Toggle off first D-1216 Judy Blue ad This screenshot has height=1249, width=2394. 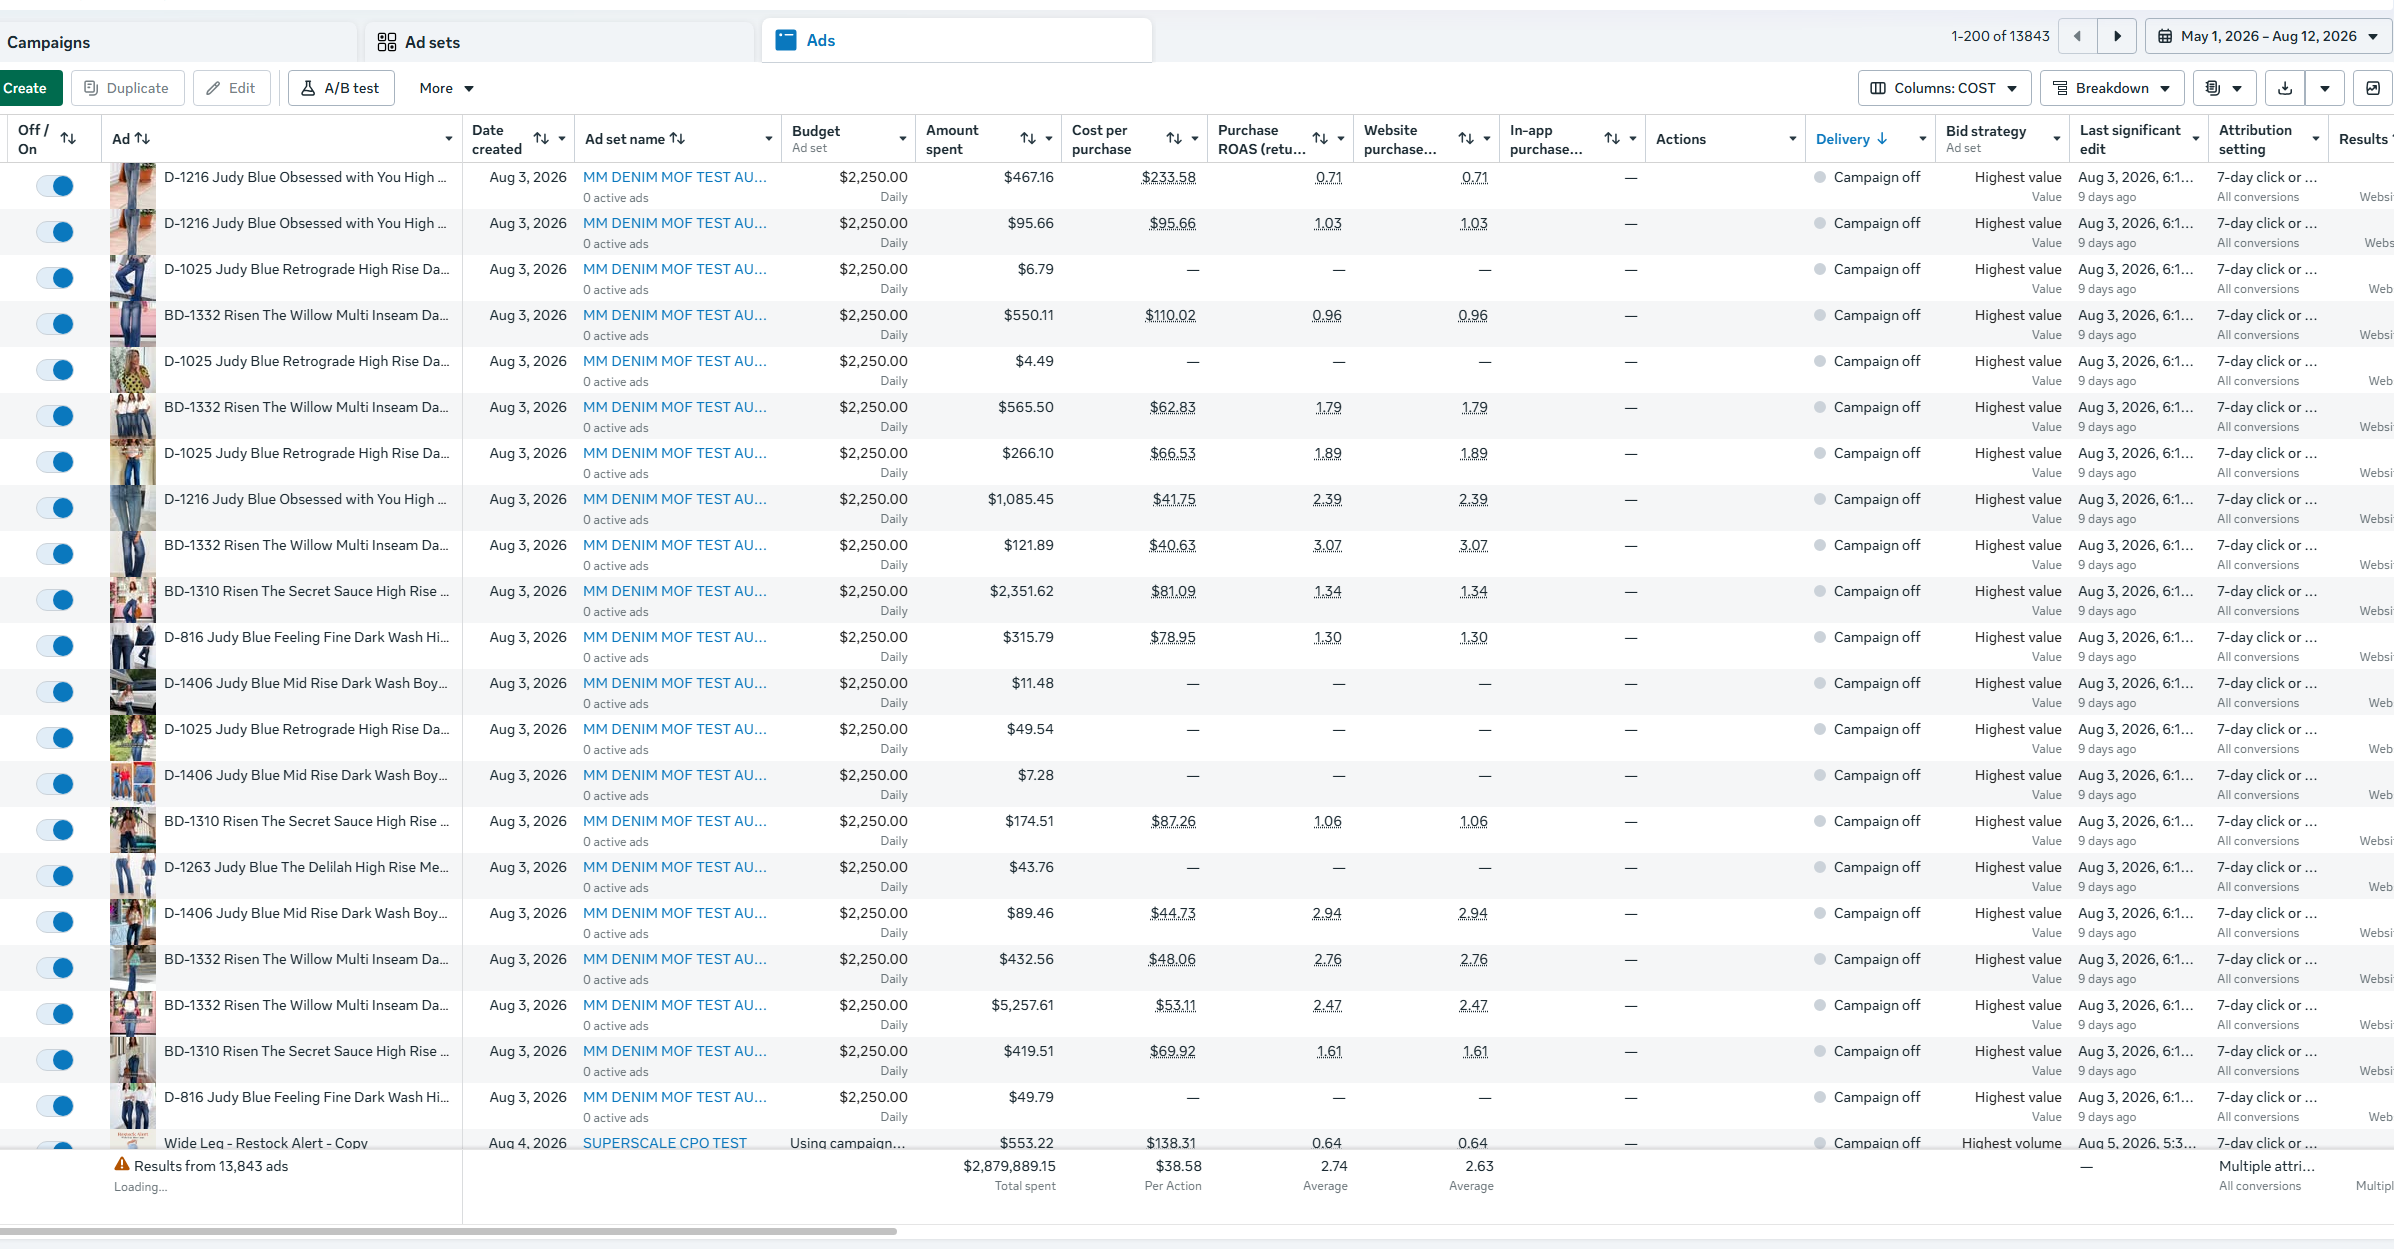click(55, 186)
